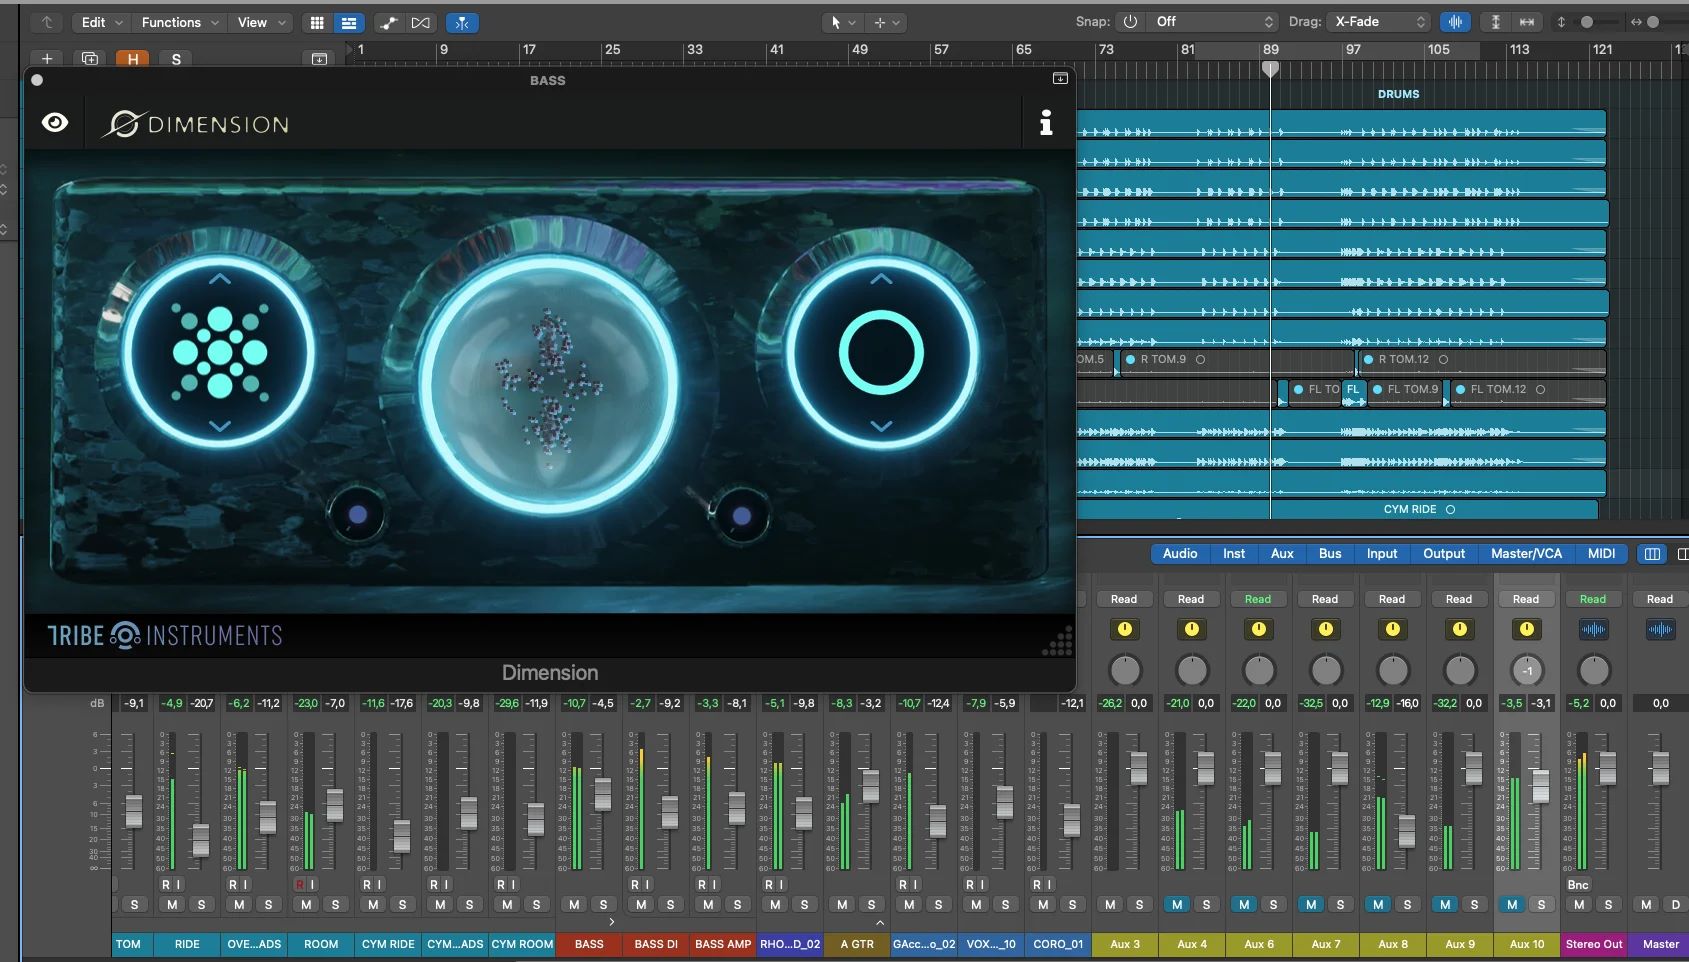
Task: Open the Dimension plugin info icon
Action: click(1045, 123)
